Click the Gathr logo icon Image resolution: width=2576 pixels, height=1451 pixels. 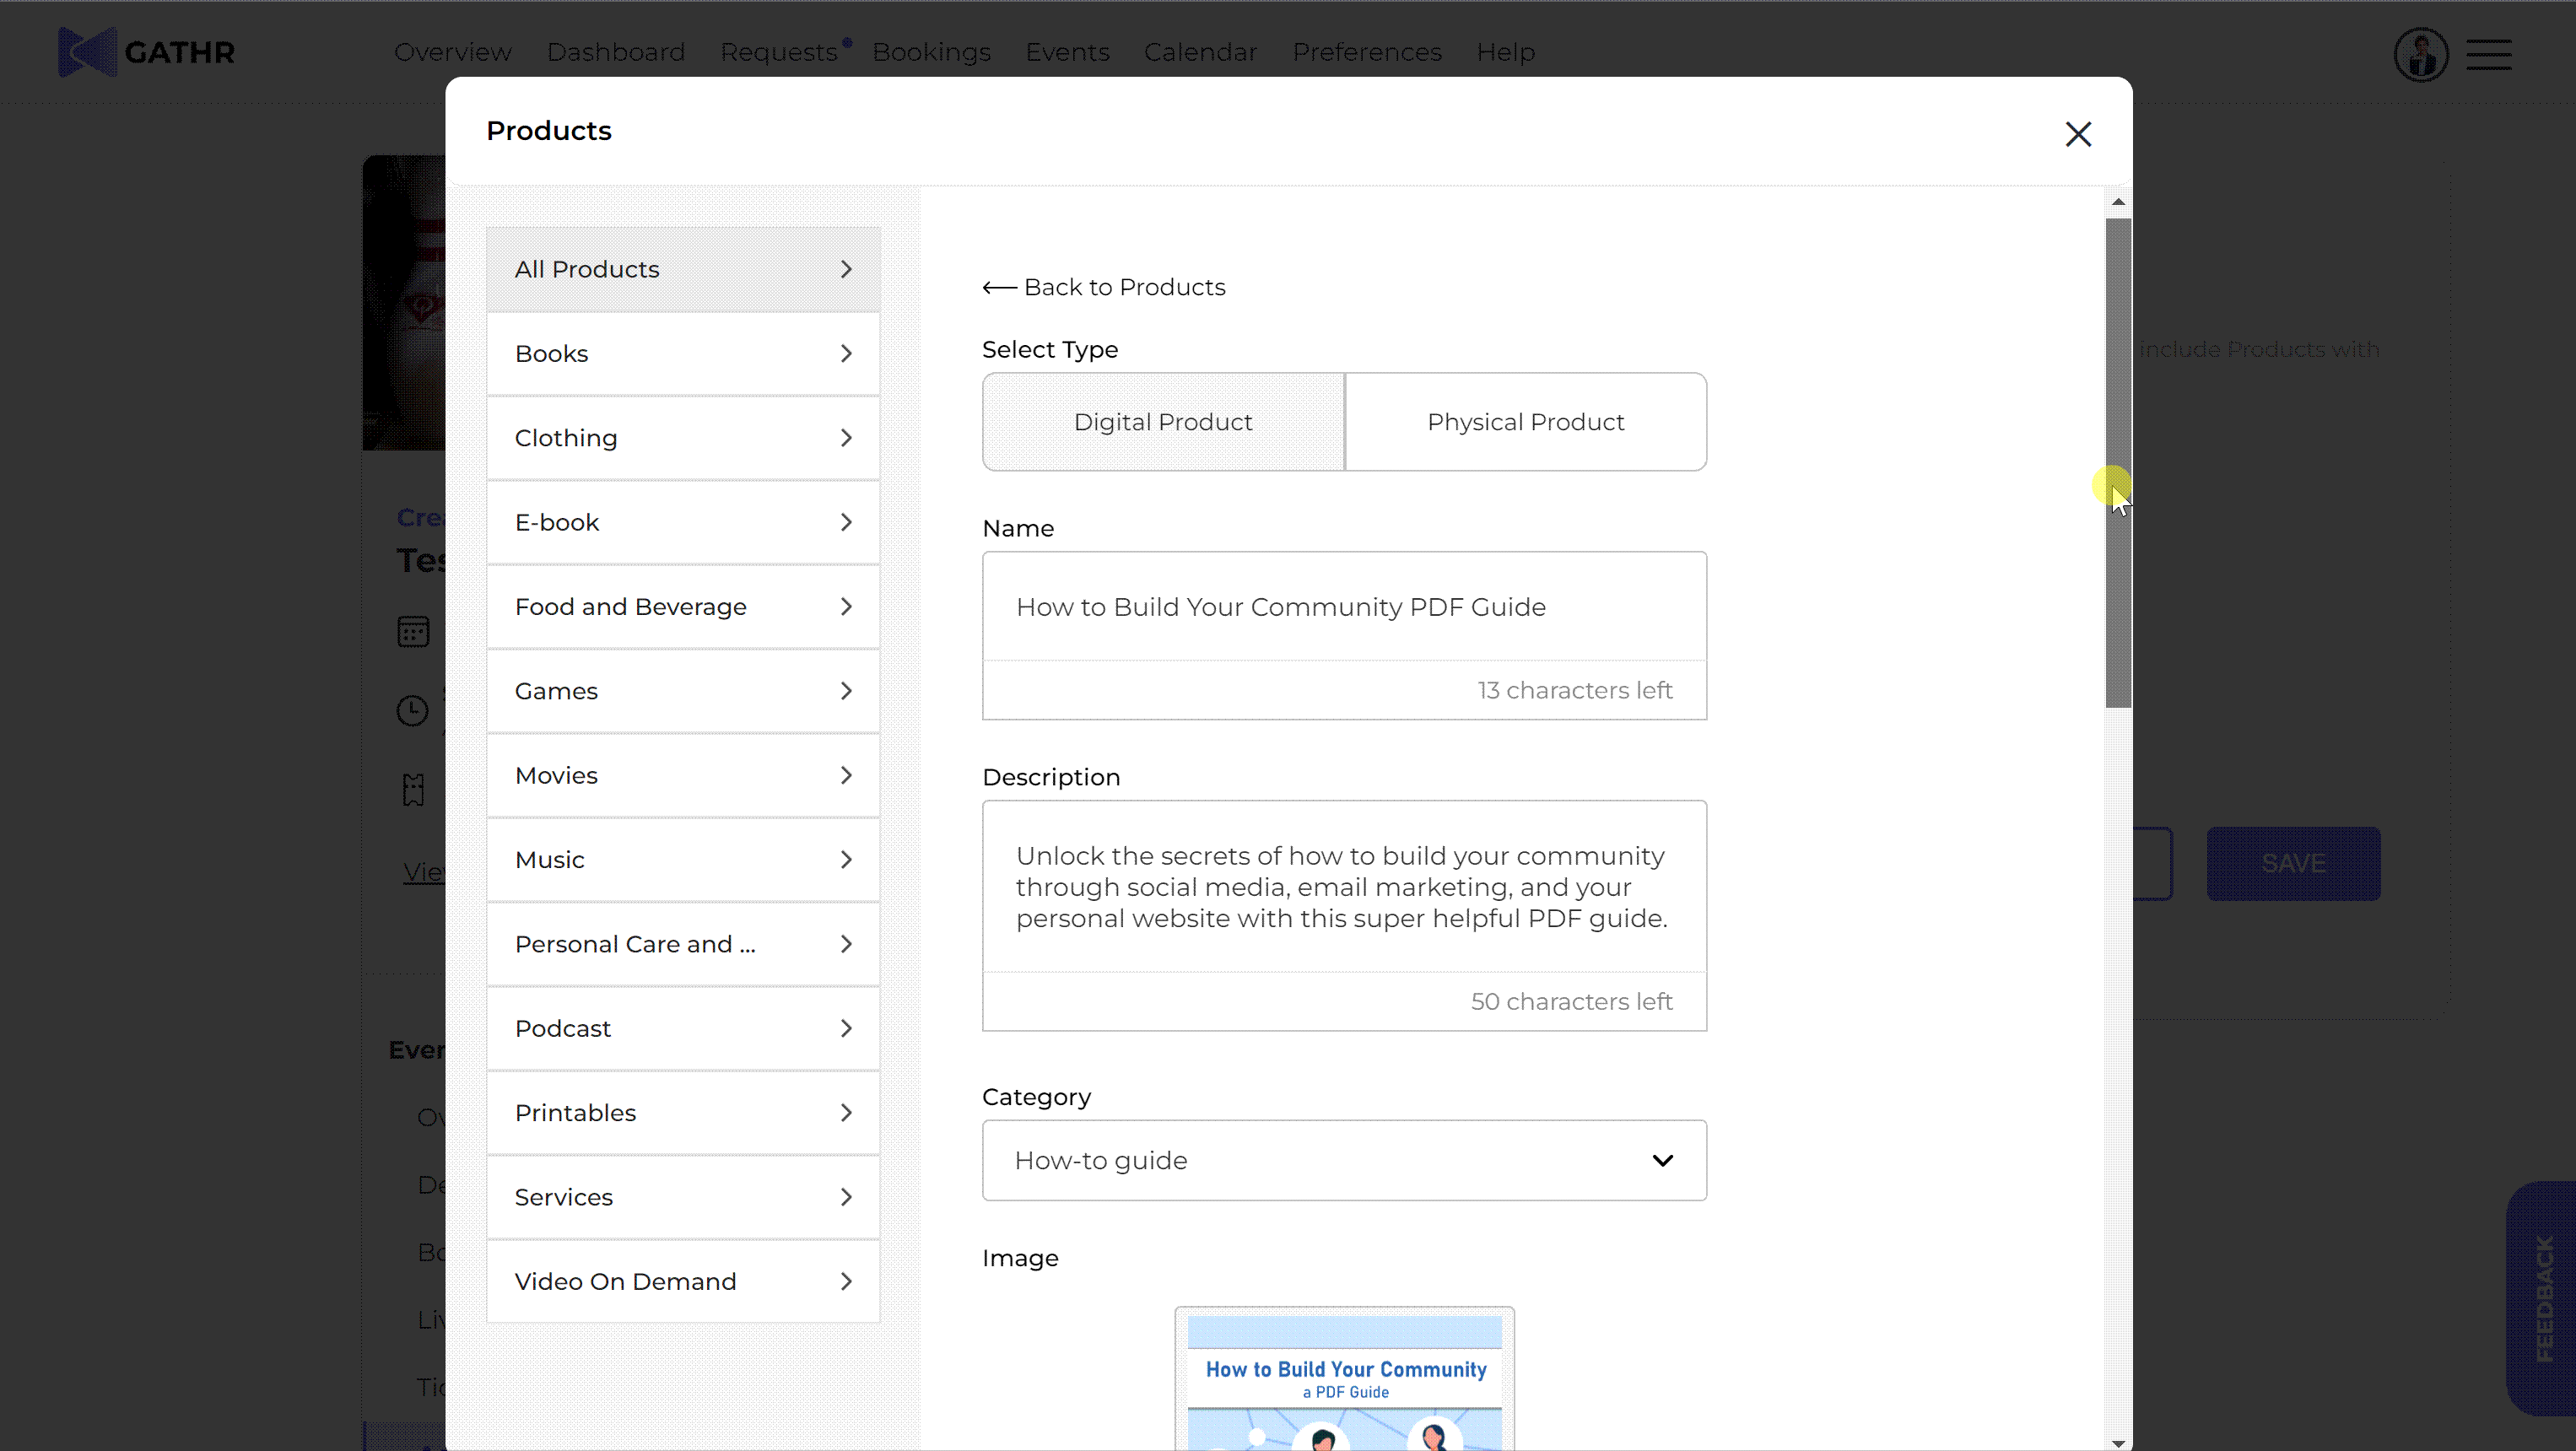(87, 52)
